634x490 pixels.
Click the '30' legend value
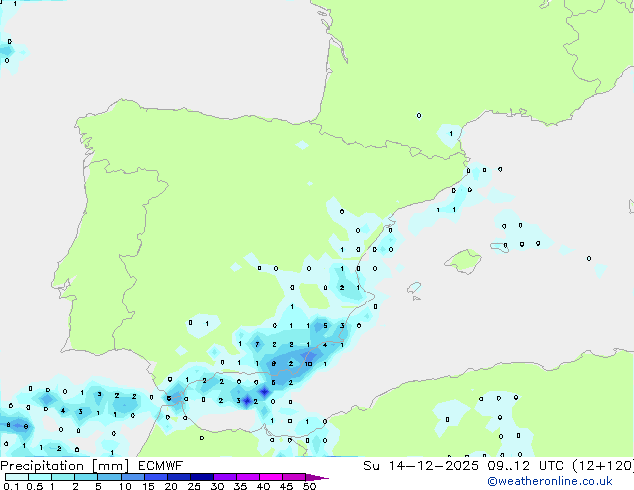(x=217, y=486)
